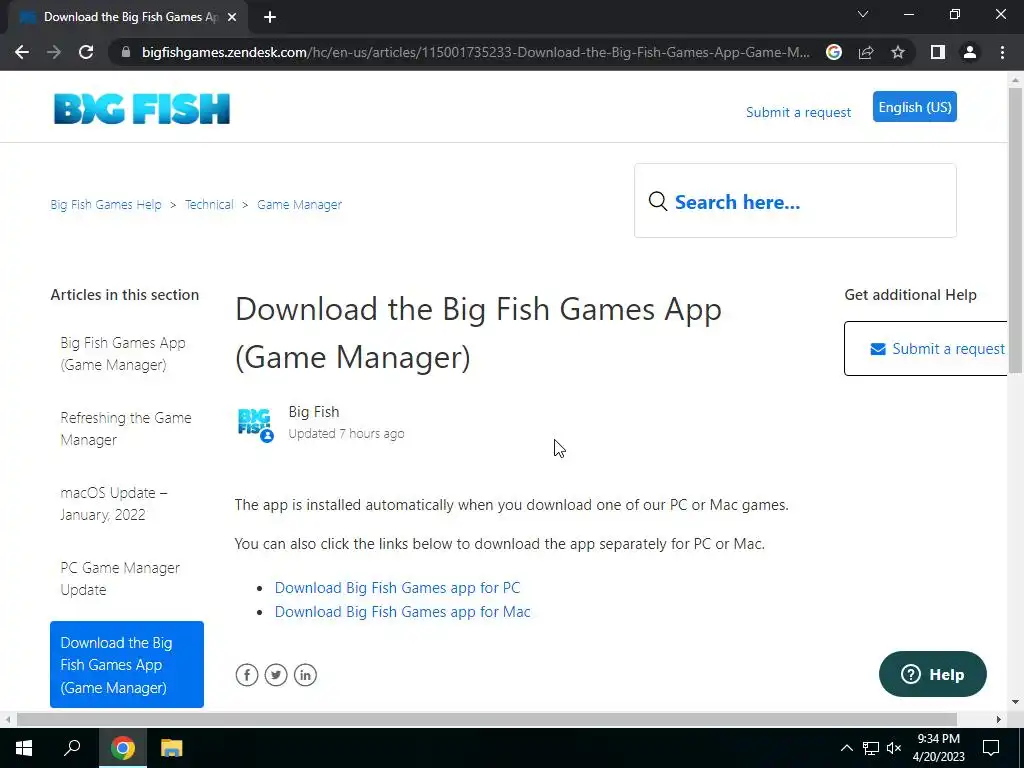Click the horizontal scroll right arrow
This screenshot has height=768, width=1024.
(x=999, y=719)
